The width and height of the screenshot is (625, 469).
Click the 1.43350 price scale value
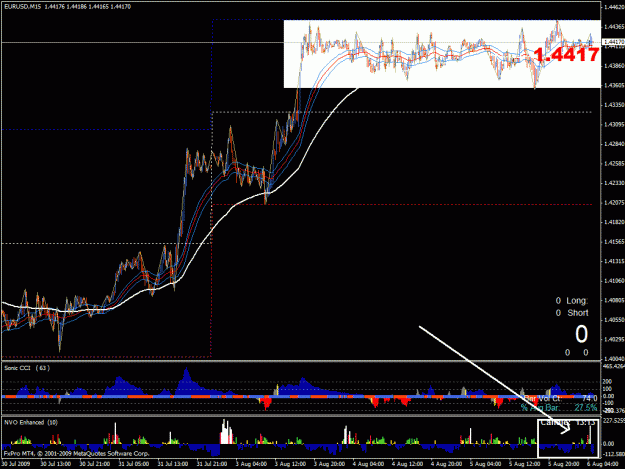(614, 105)
